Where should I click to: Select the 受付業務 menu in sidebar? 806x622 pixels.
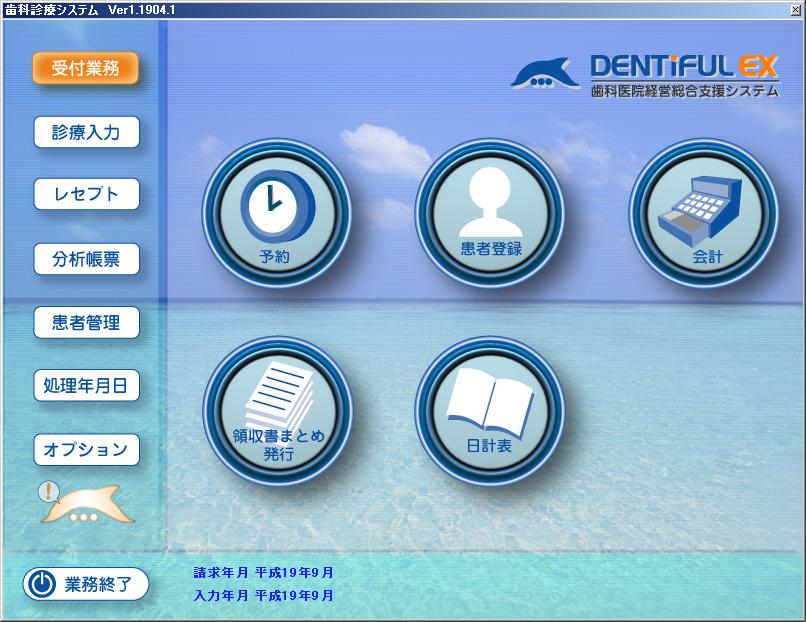pos(86,69)
